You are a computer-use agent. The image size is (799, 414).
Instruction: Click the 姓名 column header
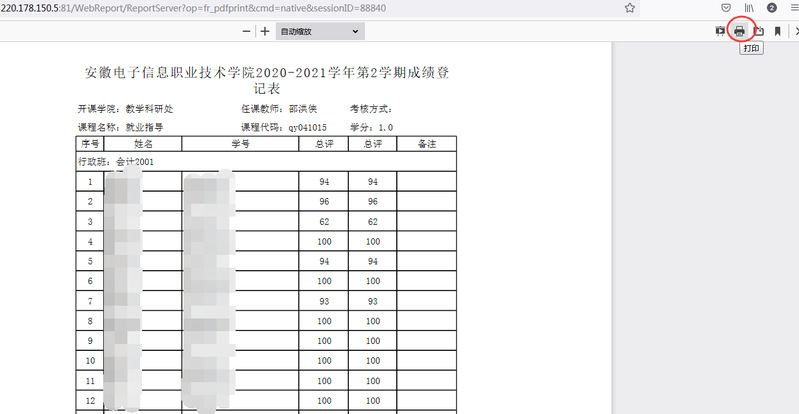(x=143, y=144)
